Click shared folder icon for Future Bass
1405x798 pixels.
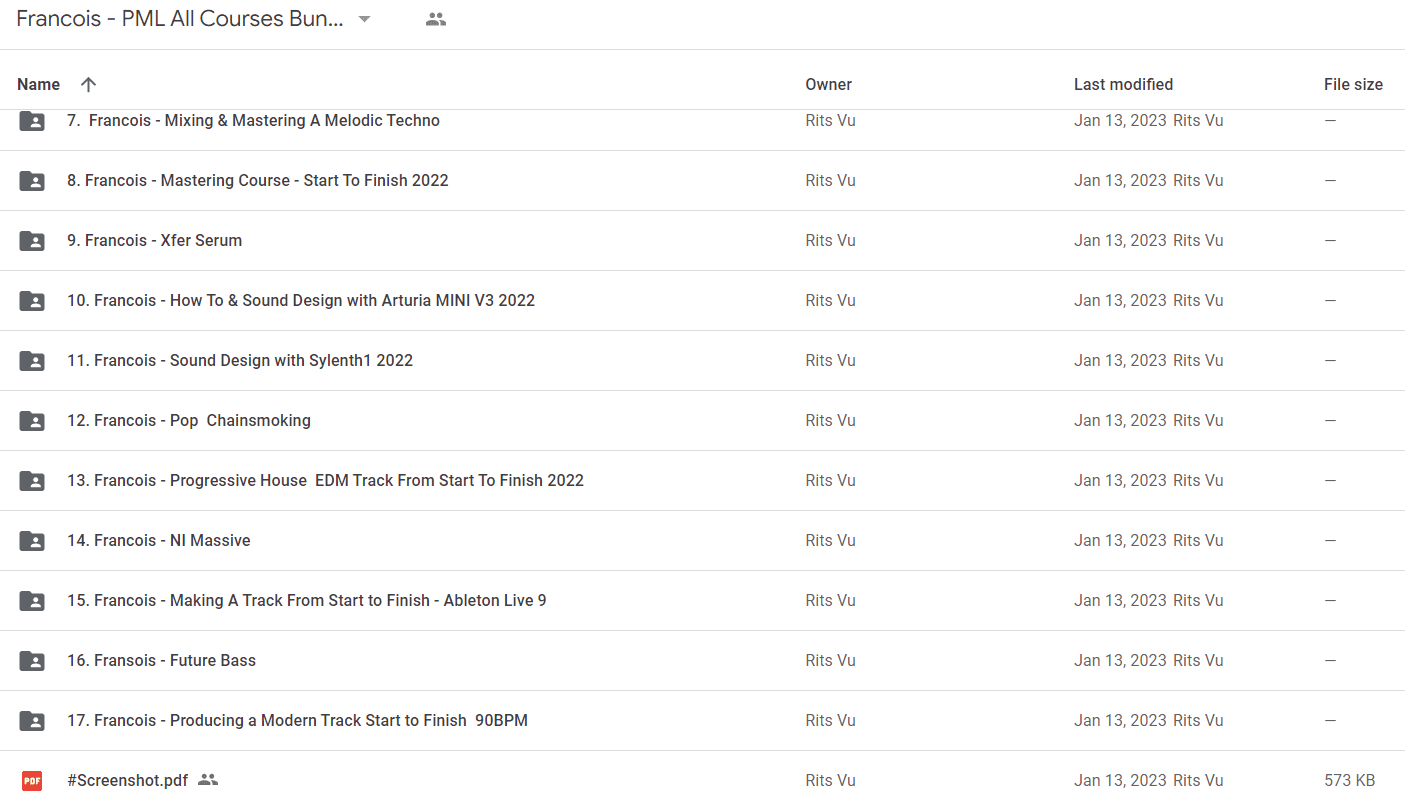(32, 661)
